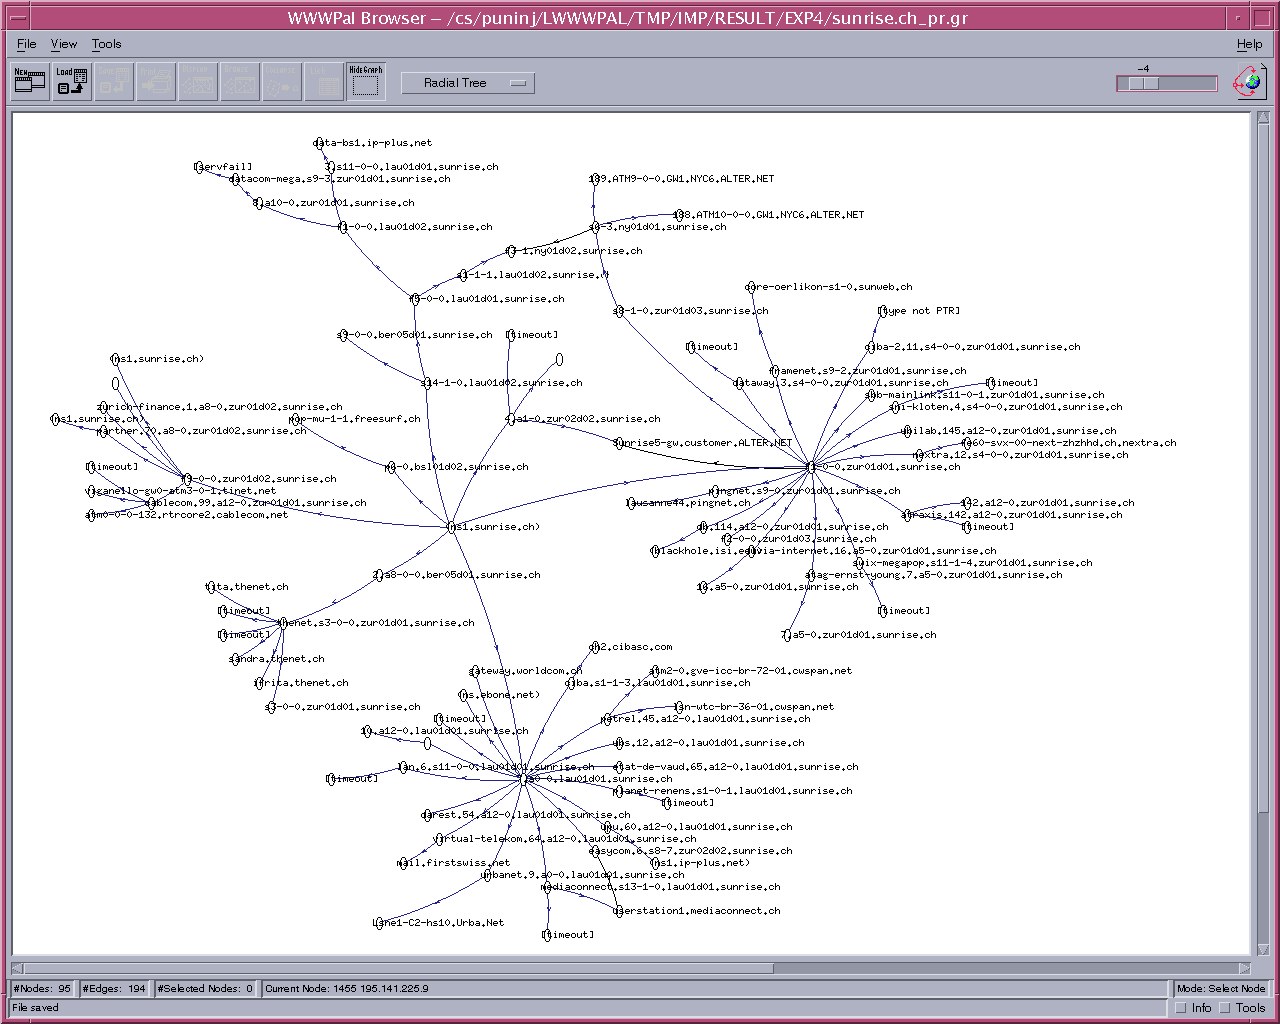Select the tita.thenet.ch node
Screen dimensions: 1280x1024
(212, 587)
